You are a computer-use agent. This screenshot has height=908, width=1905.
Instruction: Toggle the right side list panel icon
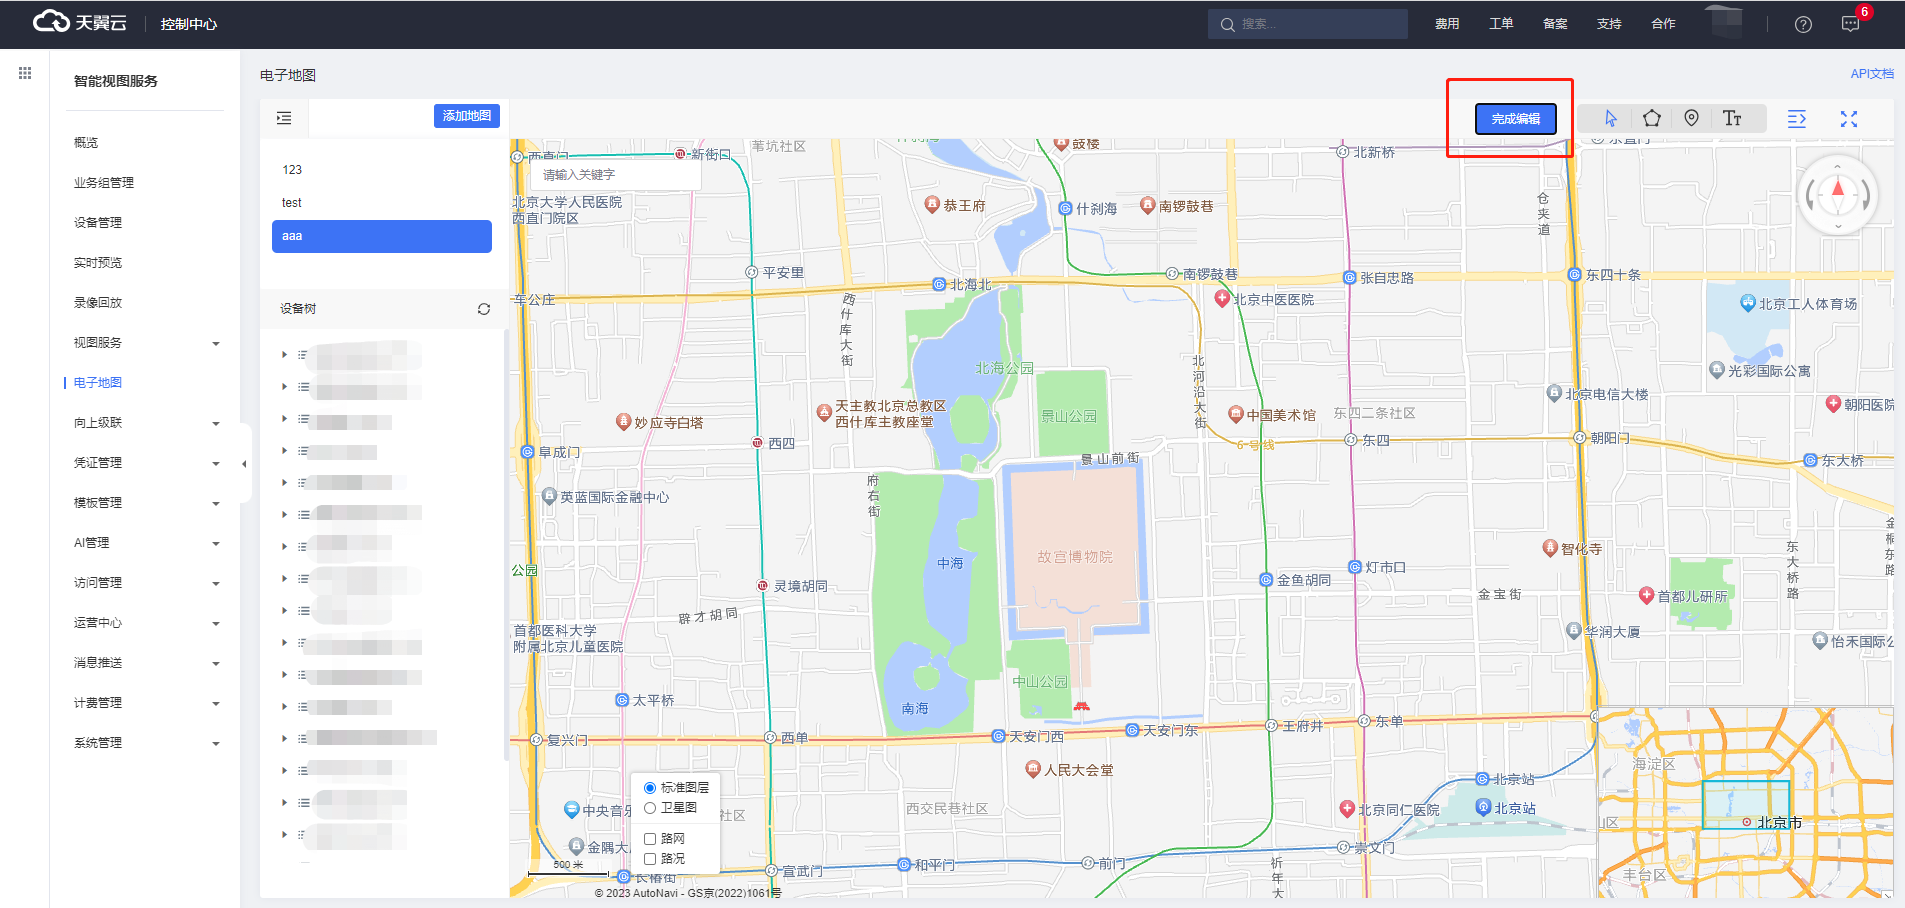[1796, 119]
